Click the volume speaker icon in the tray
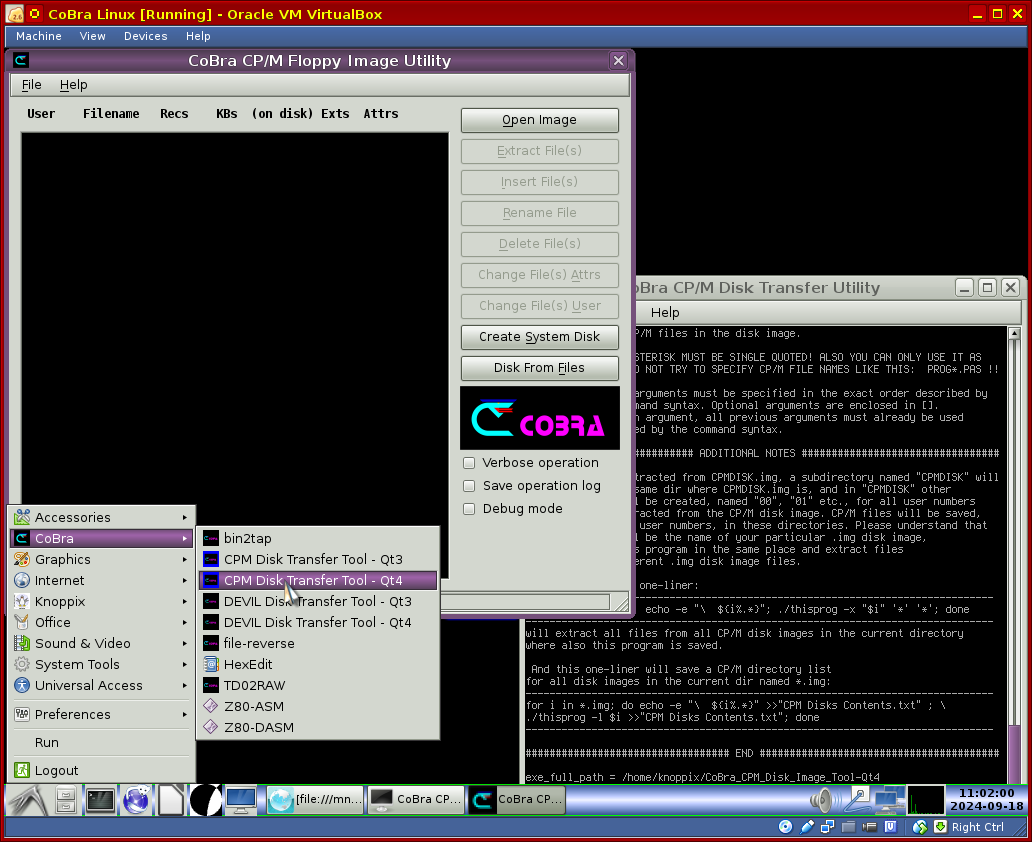 tap(822, 800)
